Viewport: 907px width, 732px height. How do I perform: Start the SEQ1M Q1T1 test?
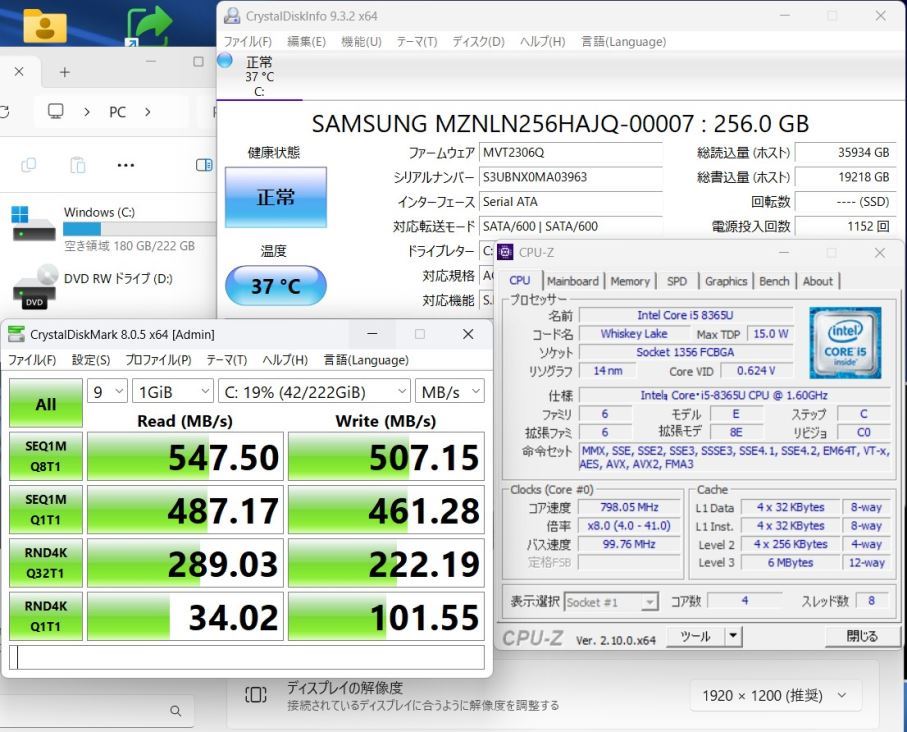pyautogui.click(x=46, y=509)
